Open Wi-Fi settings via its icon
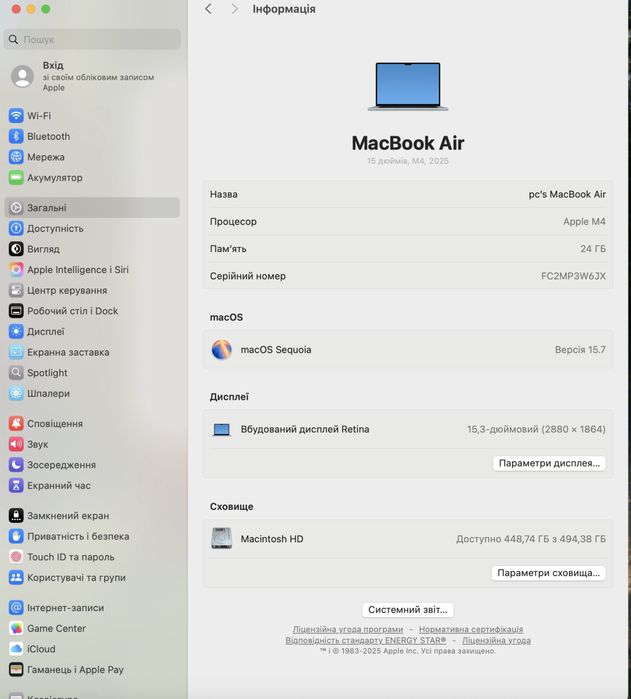Screen dimensions: 631x699 point(16,116)
